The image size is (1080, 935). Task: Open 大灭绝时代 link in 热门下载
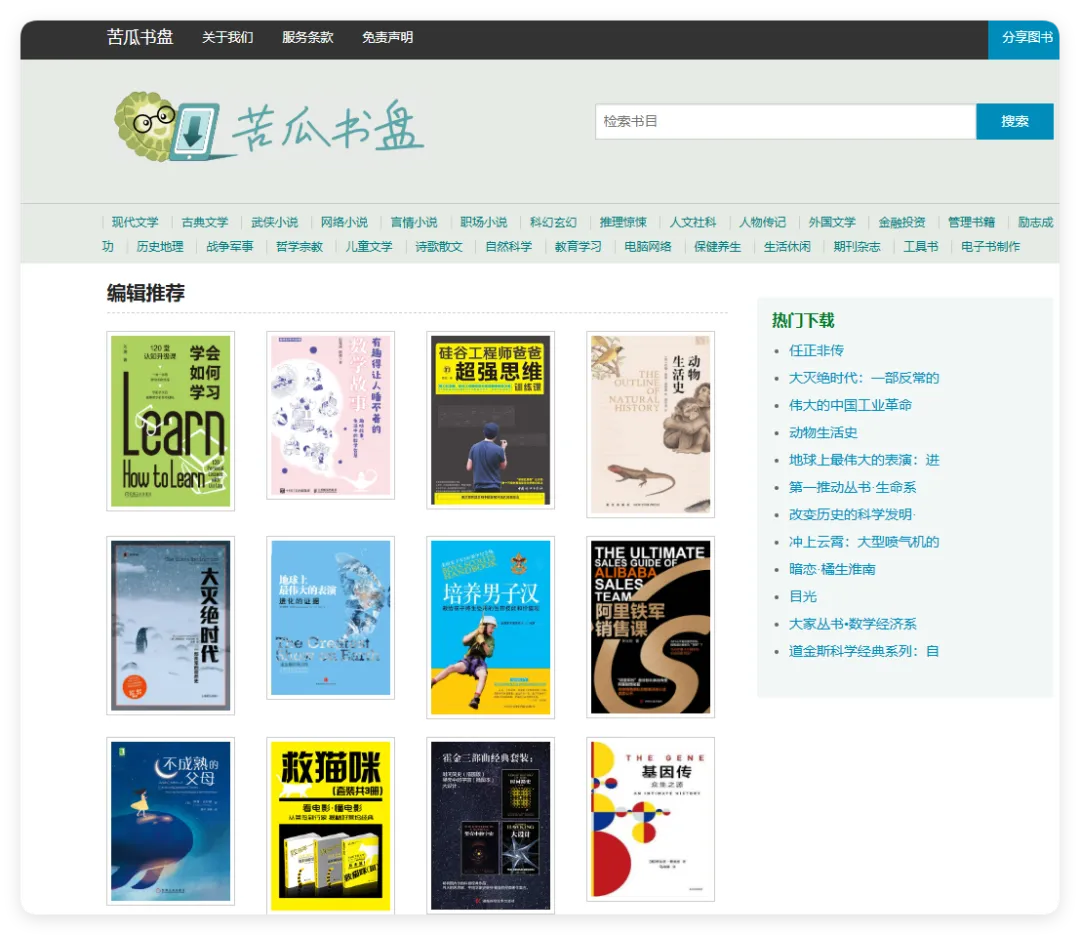tap(864, 378)
